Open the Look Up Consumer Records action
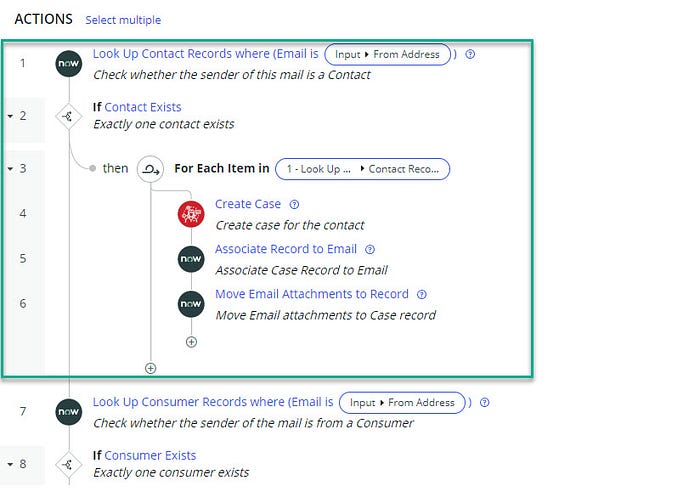 (x=213, y=402)
